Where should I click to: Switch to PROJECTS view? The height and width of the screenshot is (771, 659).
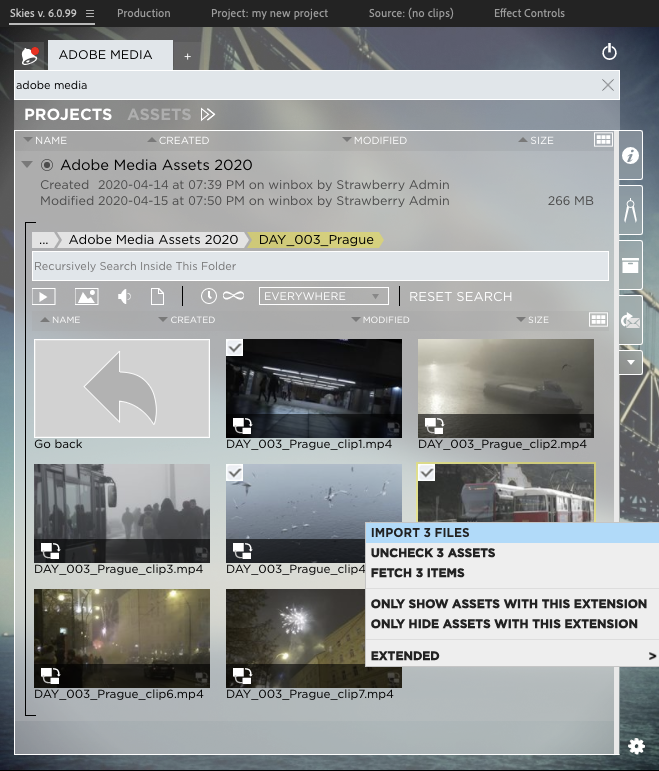click(68, 115)
